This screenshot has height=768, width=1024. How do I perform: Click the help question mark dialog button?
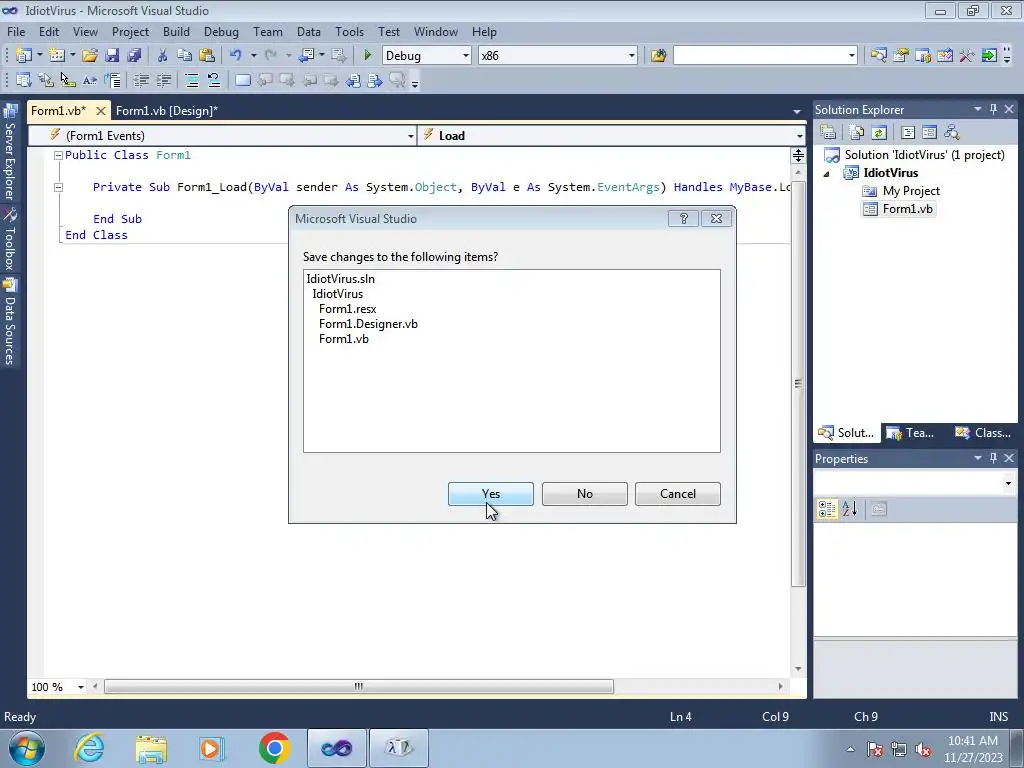684,219
